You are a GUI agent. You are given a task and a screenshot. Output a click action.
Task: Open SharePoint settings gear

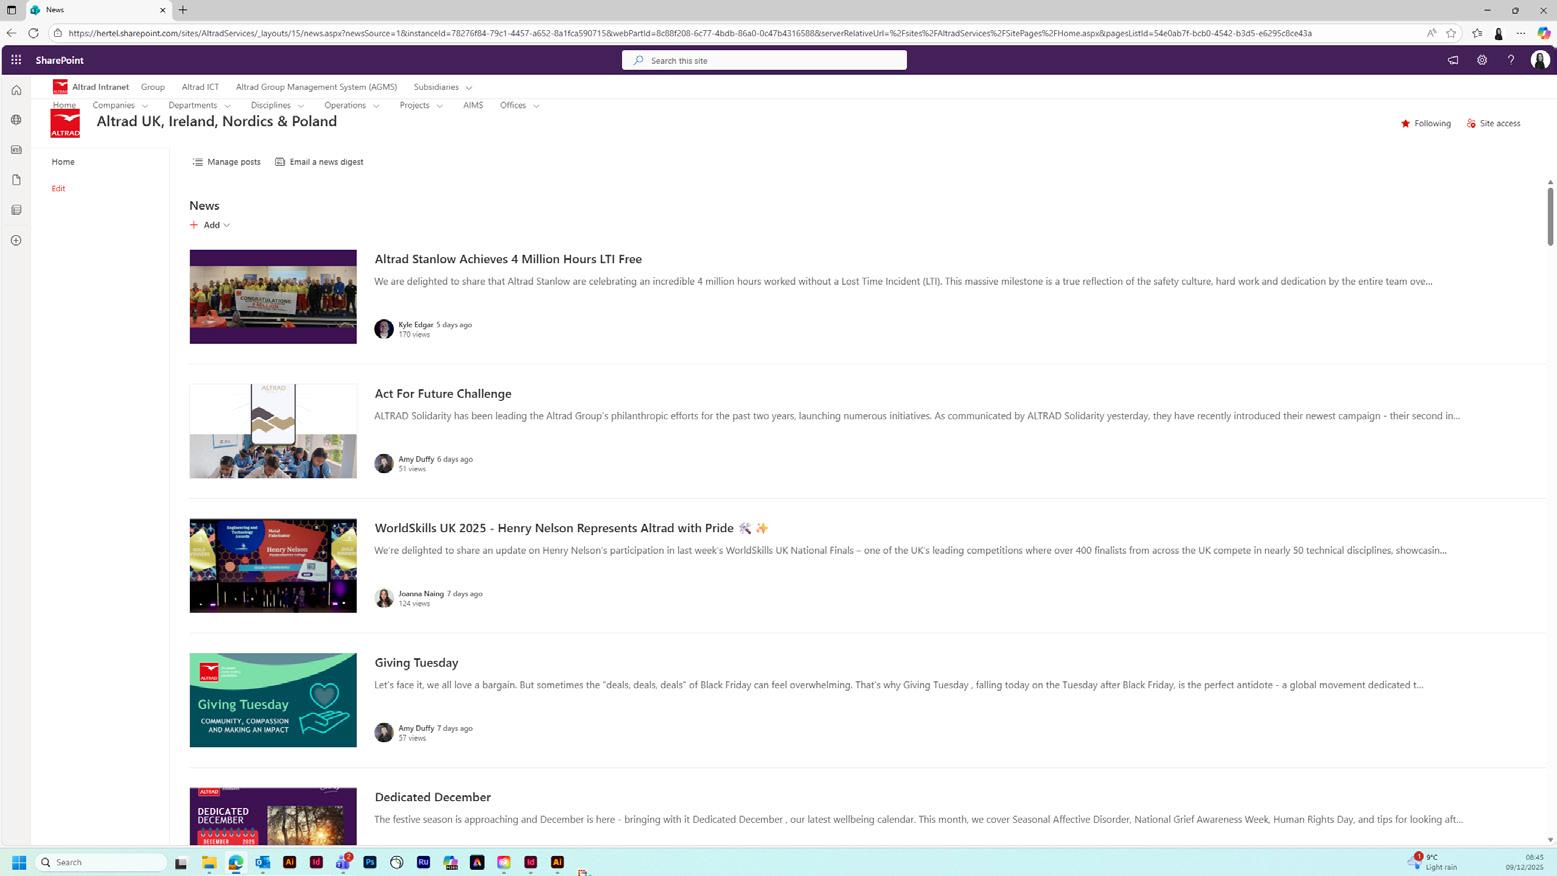pyautogui.click(x=1482, y=60)
